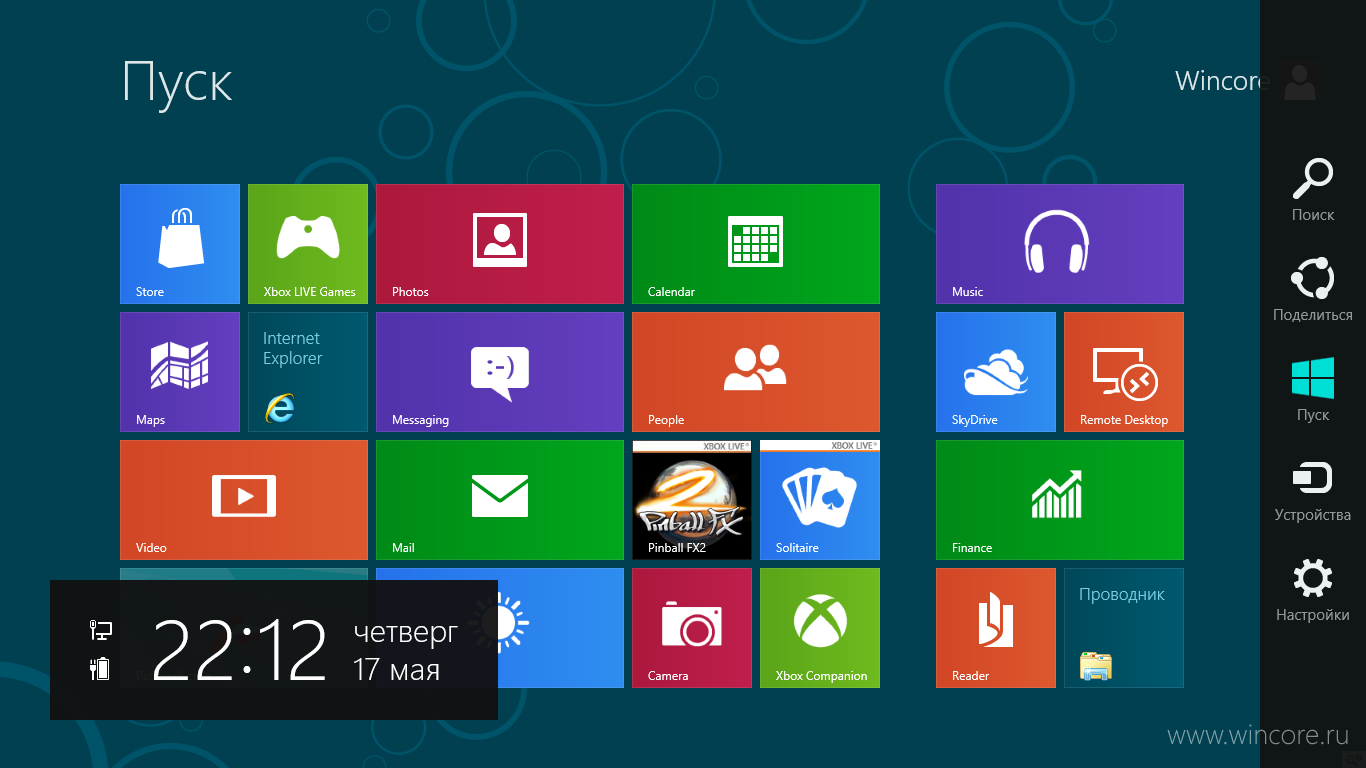Launch the Solitaire tile
Viewport: 1366px width, 768px height.
click(x=820, y=500)
